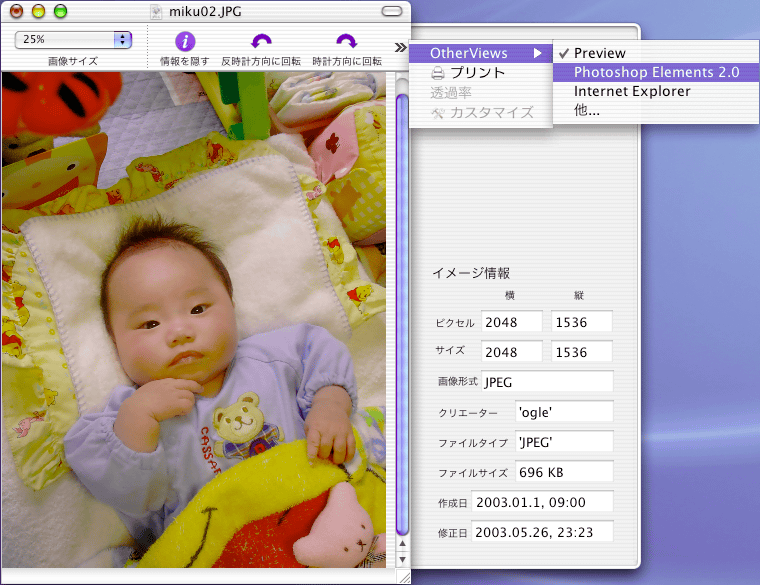Click the green zoom button
760x585 pixels.
[61, 11]
